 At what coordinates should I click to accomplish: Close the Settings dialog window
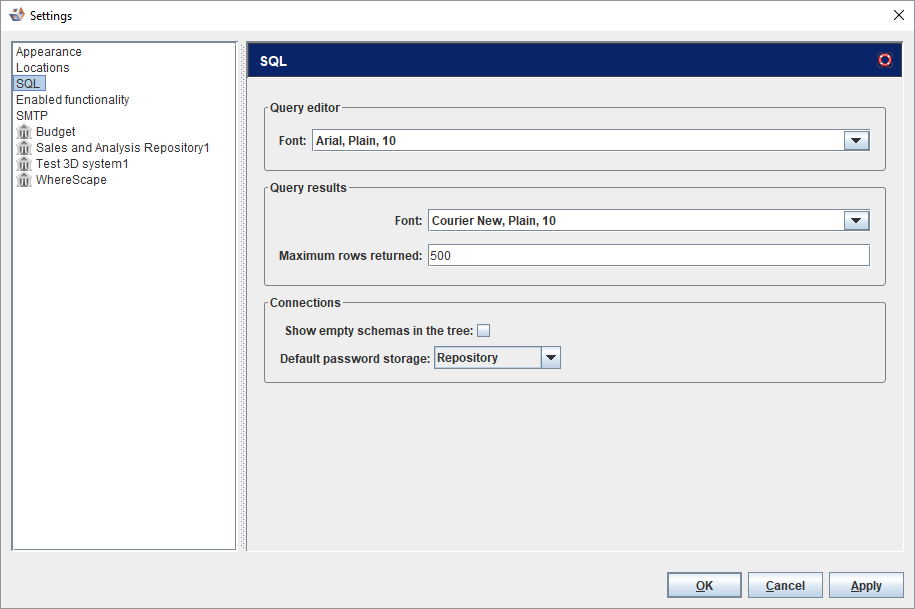897,15
